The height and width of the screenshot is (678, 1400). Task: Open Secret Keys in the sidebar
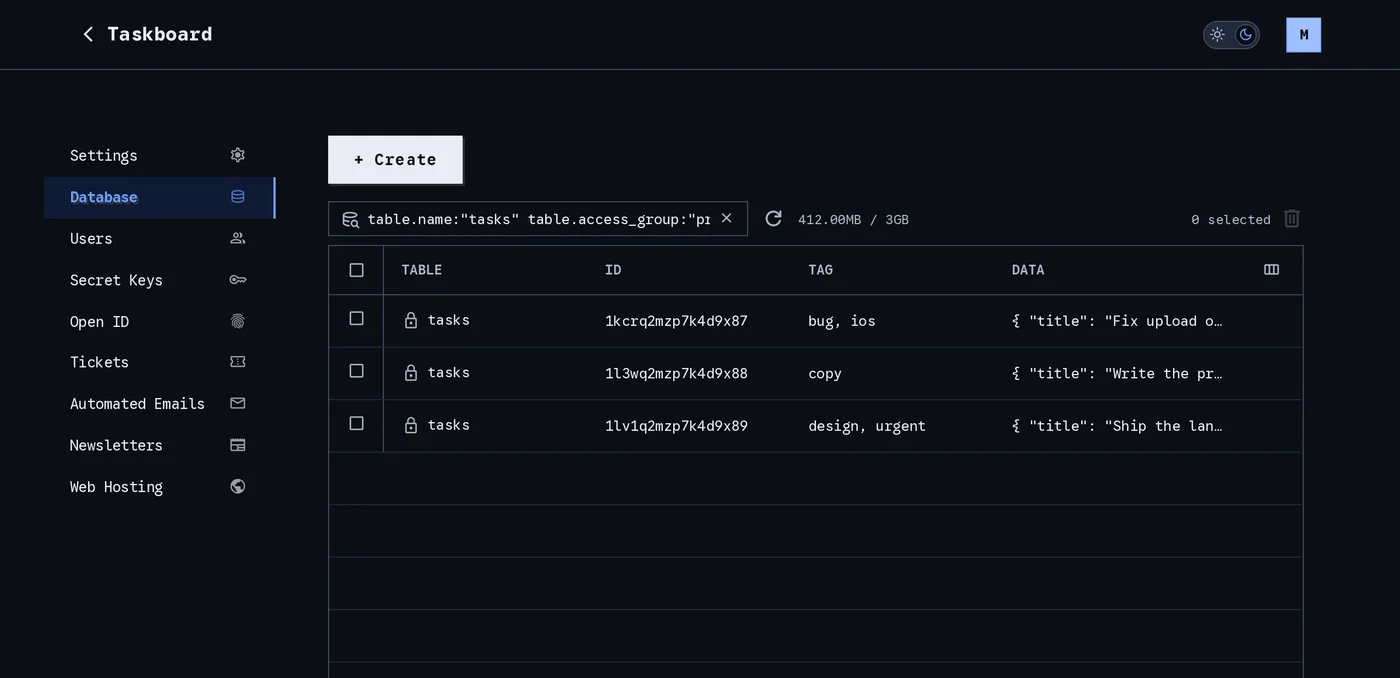[x=159, y=280]
